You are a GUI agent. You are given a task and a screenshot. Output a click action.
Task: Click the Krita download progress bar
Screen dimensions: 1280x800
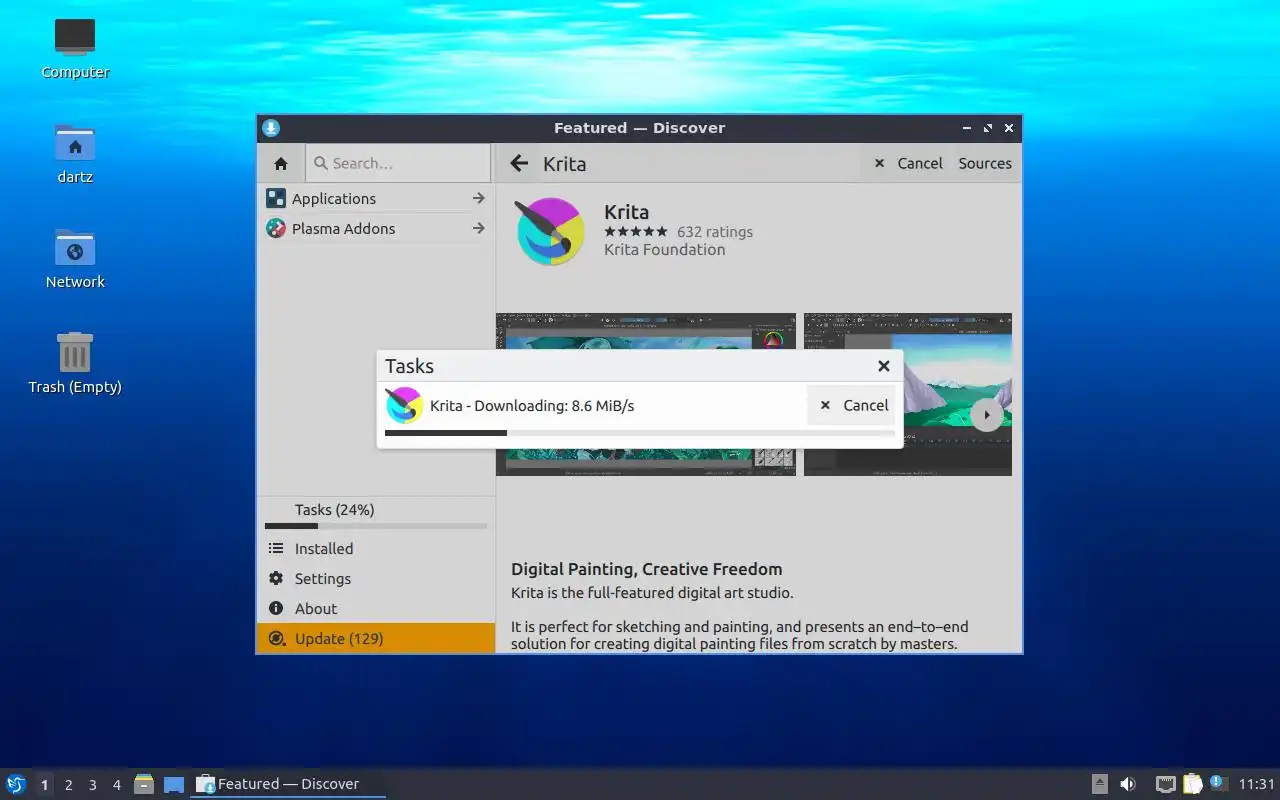click(x=639, y=433)
